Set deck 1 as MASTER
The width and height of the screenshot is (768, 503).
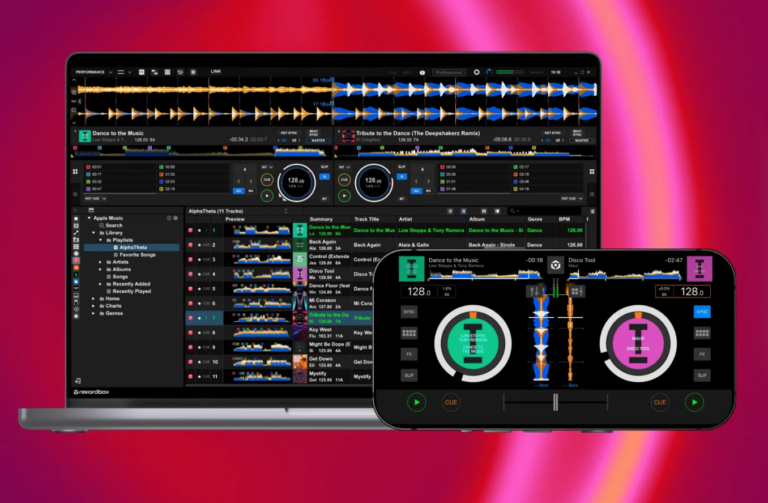click(318, 140)
